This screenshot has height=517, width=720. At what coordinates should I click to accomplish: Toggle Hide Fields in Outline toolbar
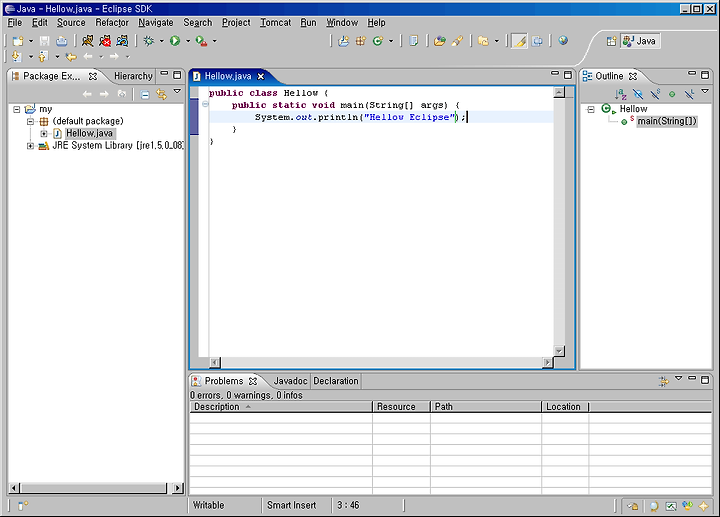[x=638, y=94]
